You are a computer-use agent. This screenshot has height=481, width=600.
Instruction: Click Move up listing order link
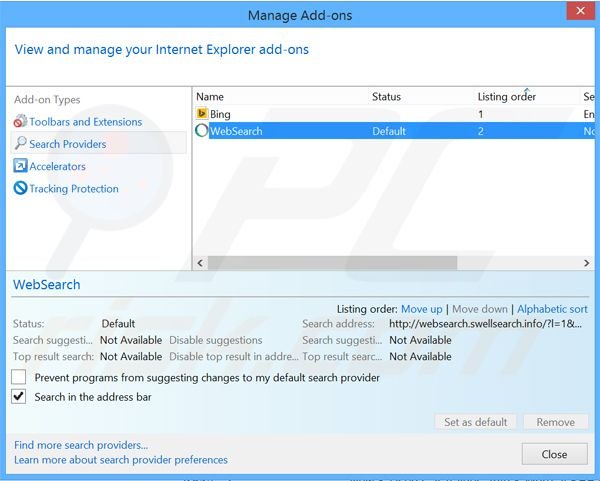point(421,309)
